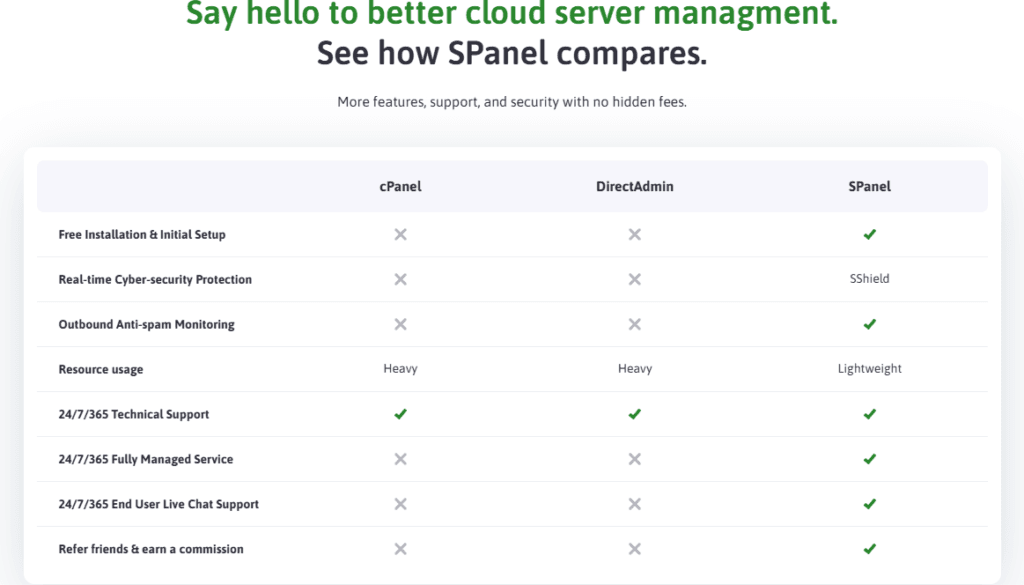Click Heavy under the DirectAdmin column

pyautogui.click(x=635, y=369)
